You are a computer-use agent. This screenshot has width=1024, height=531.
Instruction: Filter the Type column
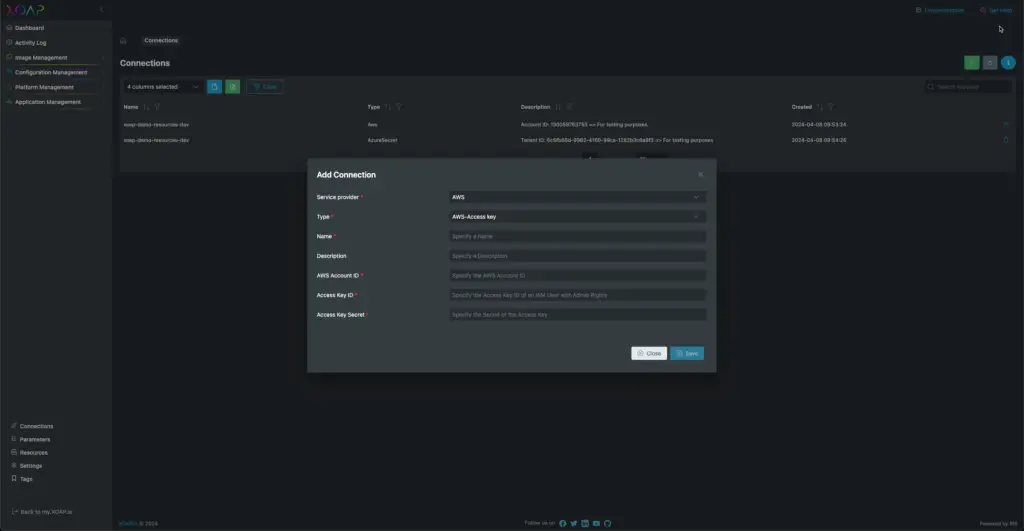click(x=399, y=107)
